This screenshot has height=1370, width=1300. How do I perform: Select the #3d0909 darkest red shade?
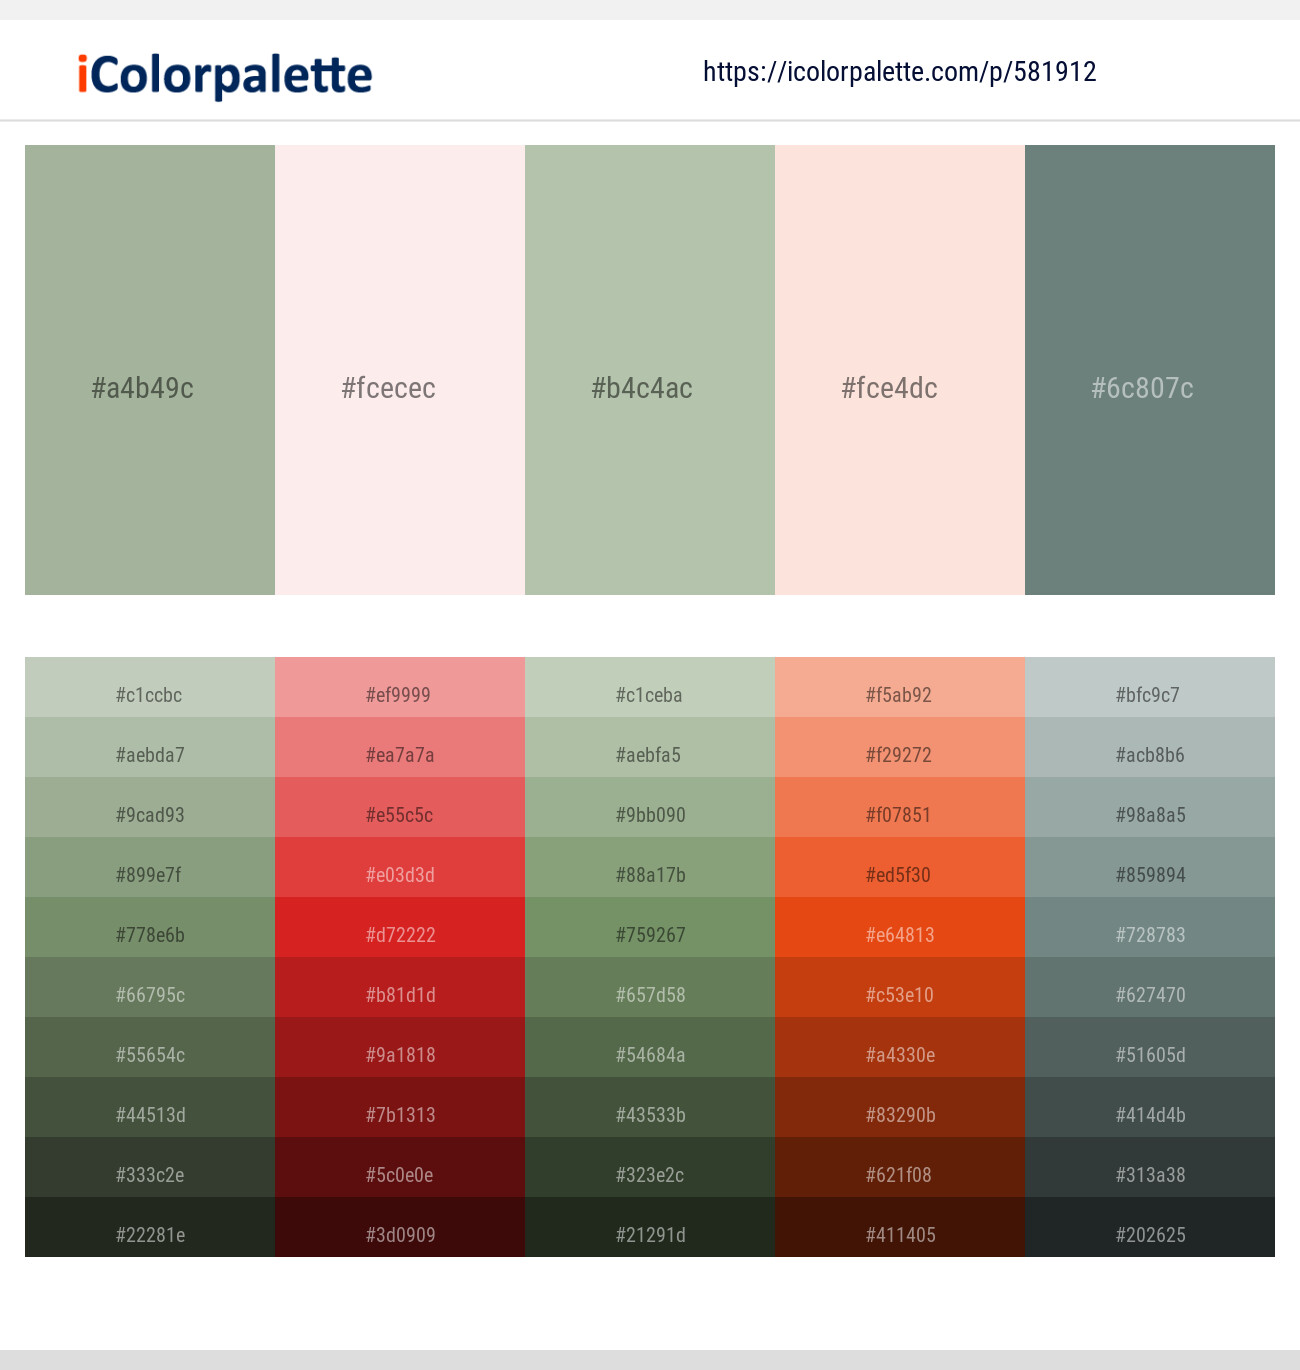point(399,1234)
